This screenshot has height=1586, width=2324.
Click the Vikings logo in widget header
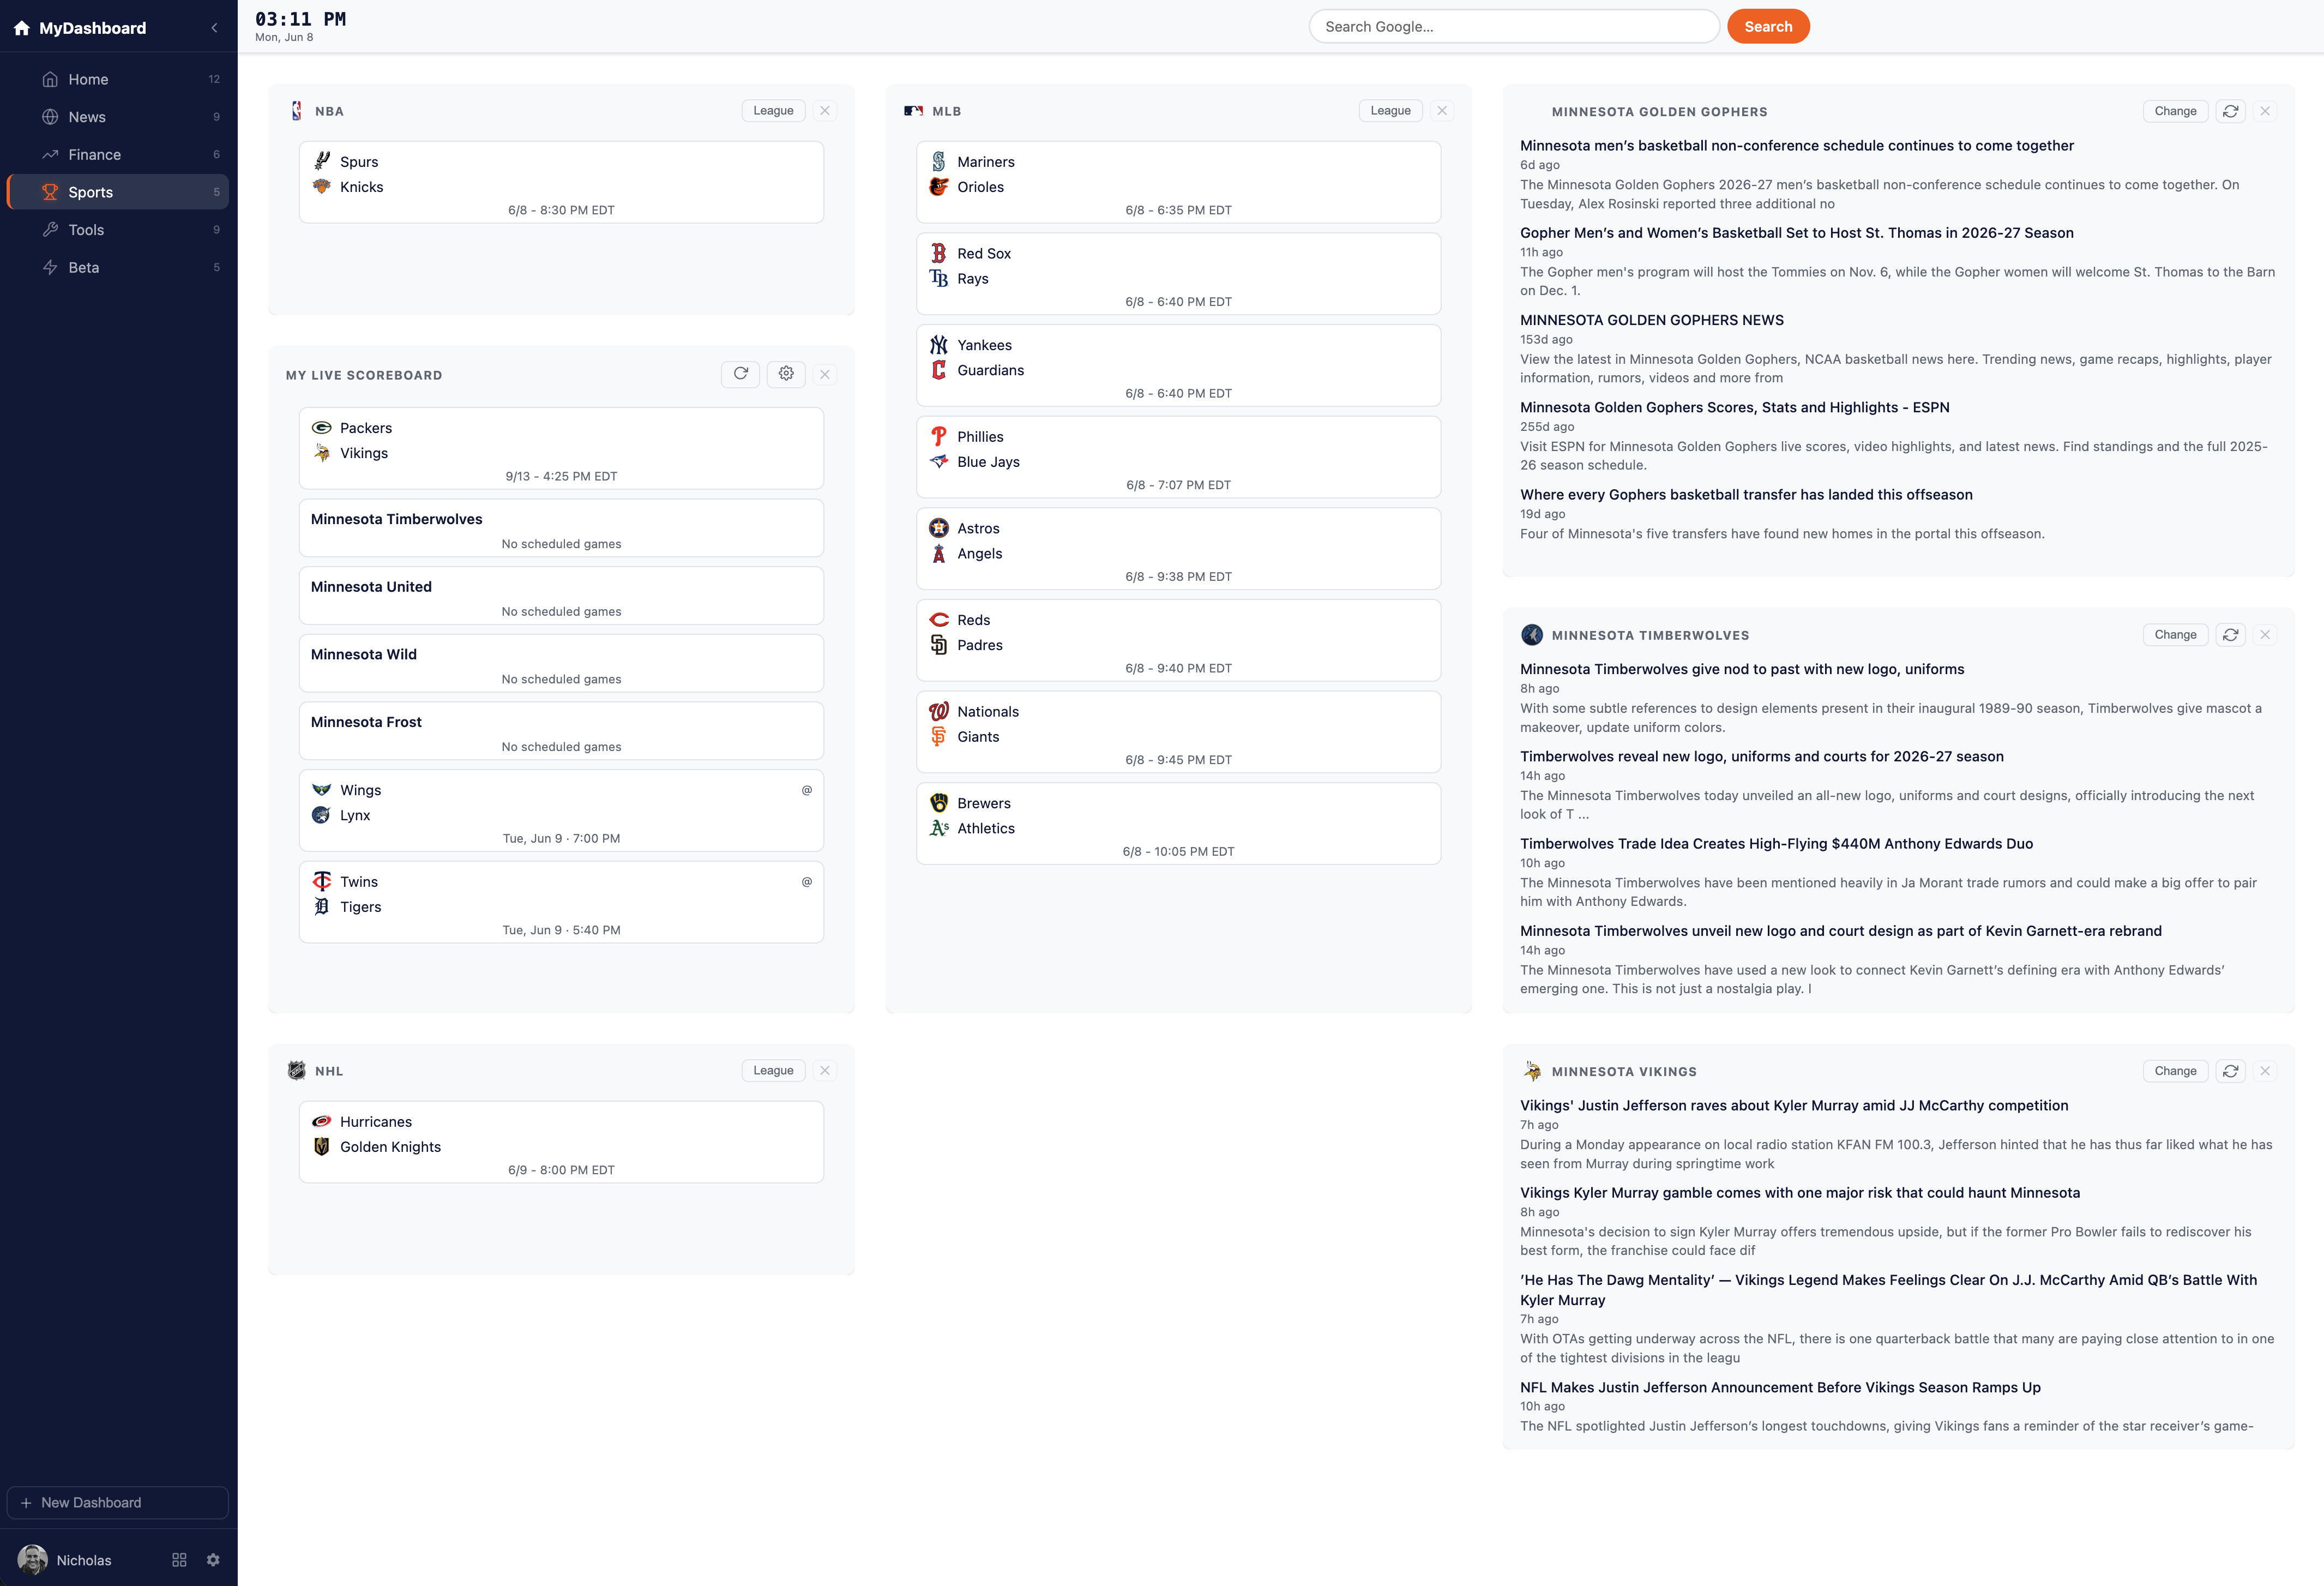click(1531, 1071)
